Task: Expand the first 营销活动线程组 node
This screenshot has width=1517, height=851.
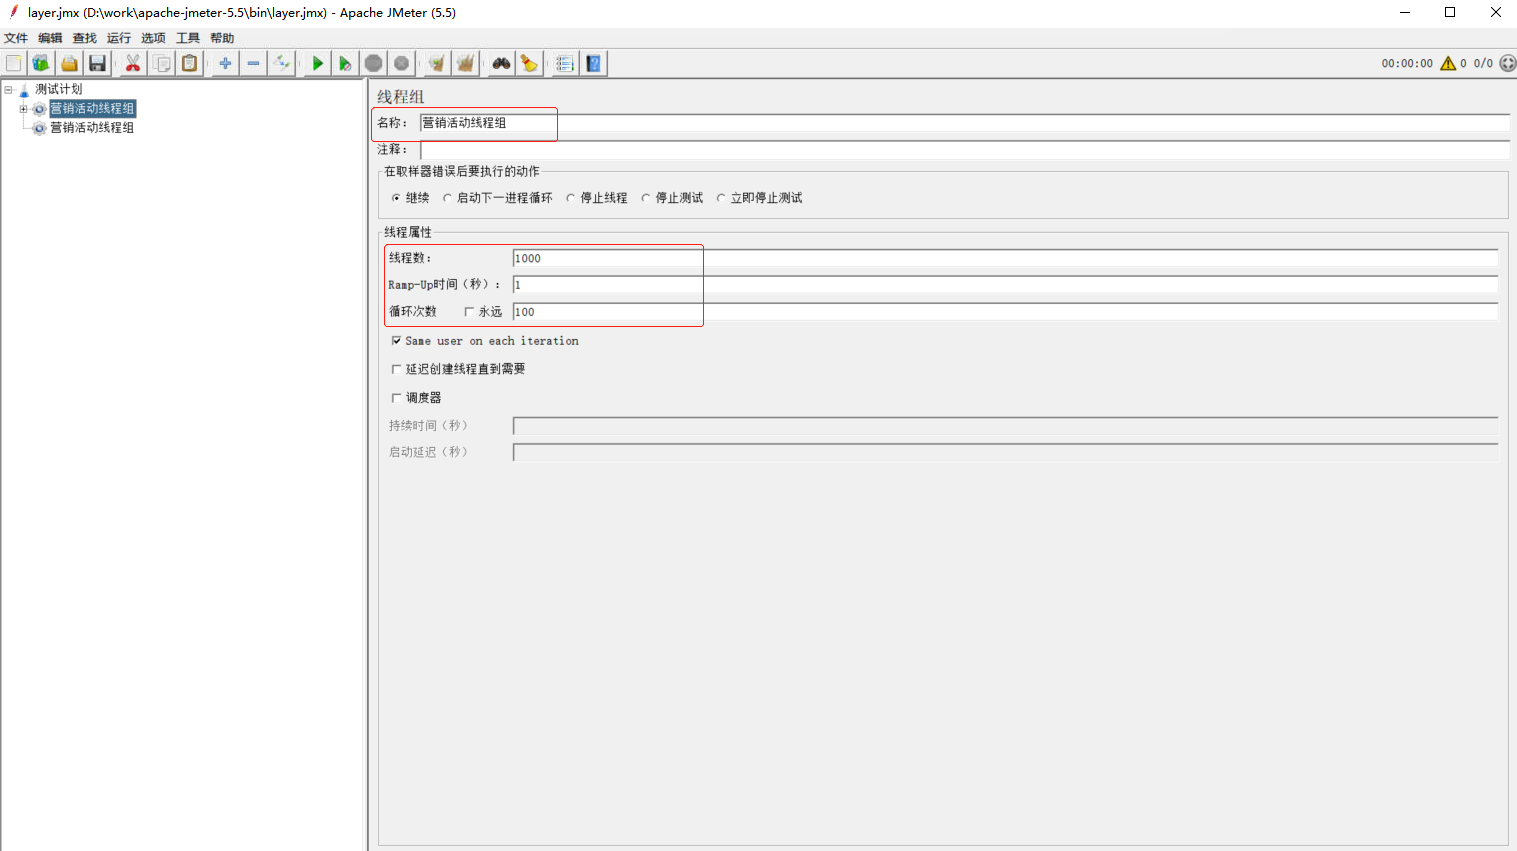Action: [23, 108]
